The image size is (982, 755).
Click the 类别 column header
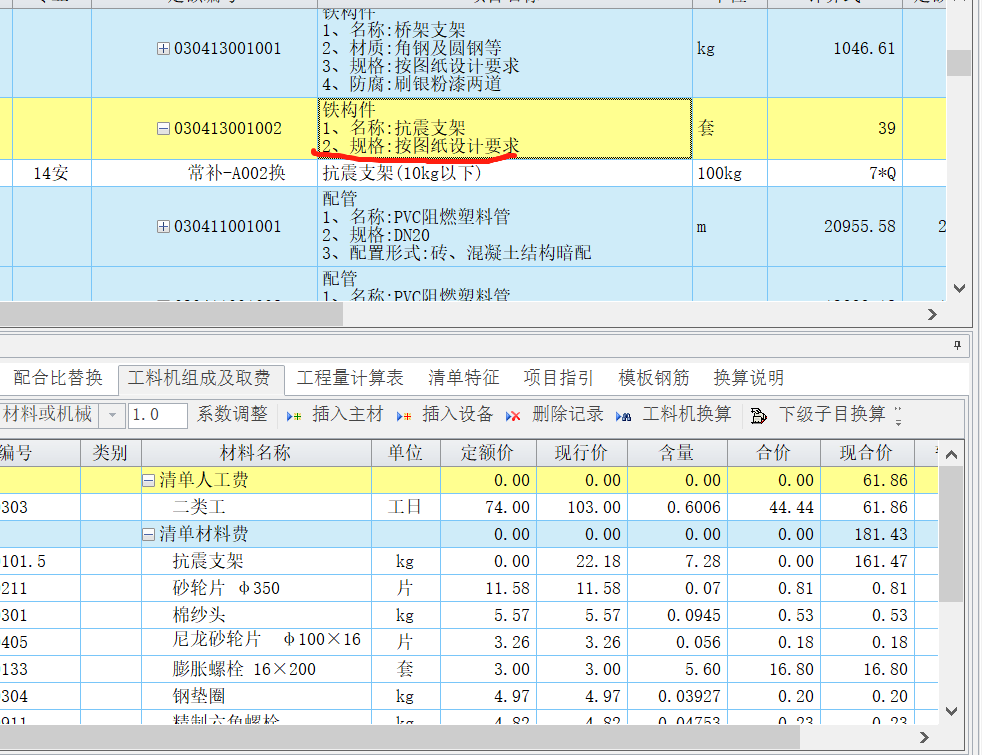tap(110, 453)
